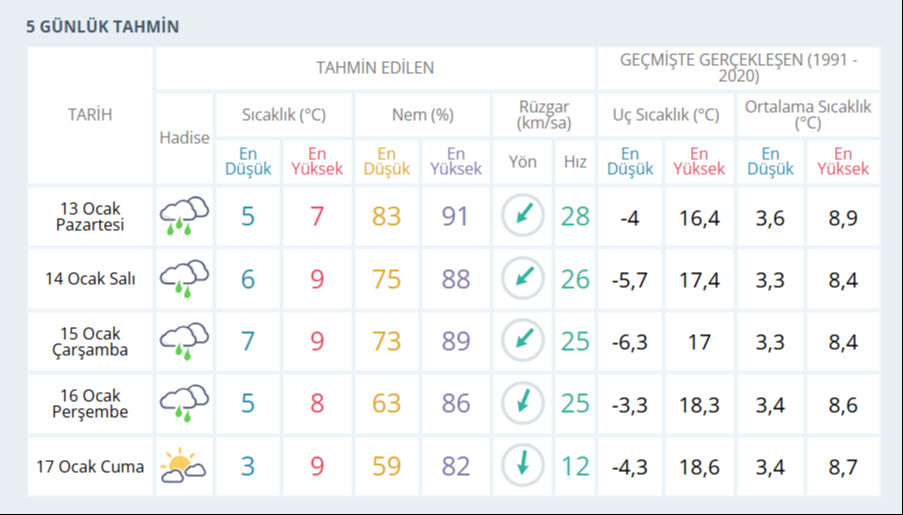
Task: Click the 'Nem (%)' column header
Action: tap(423, 115)
